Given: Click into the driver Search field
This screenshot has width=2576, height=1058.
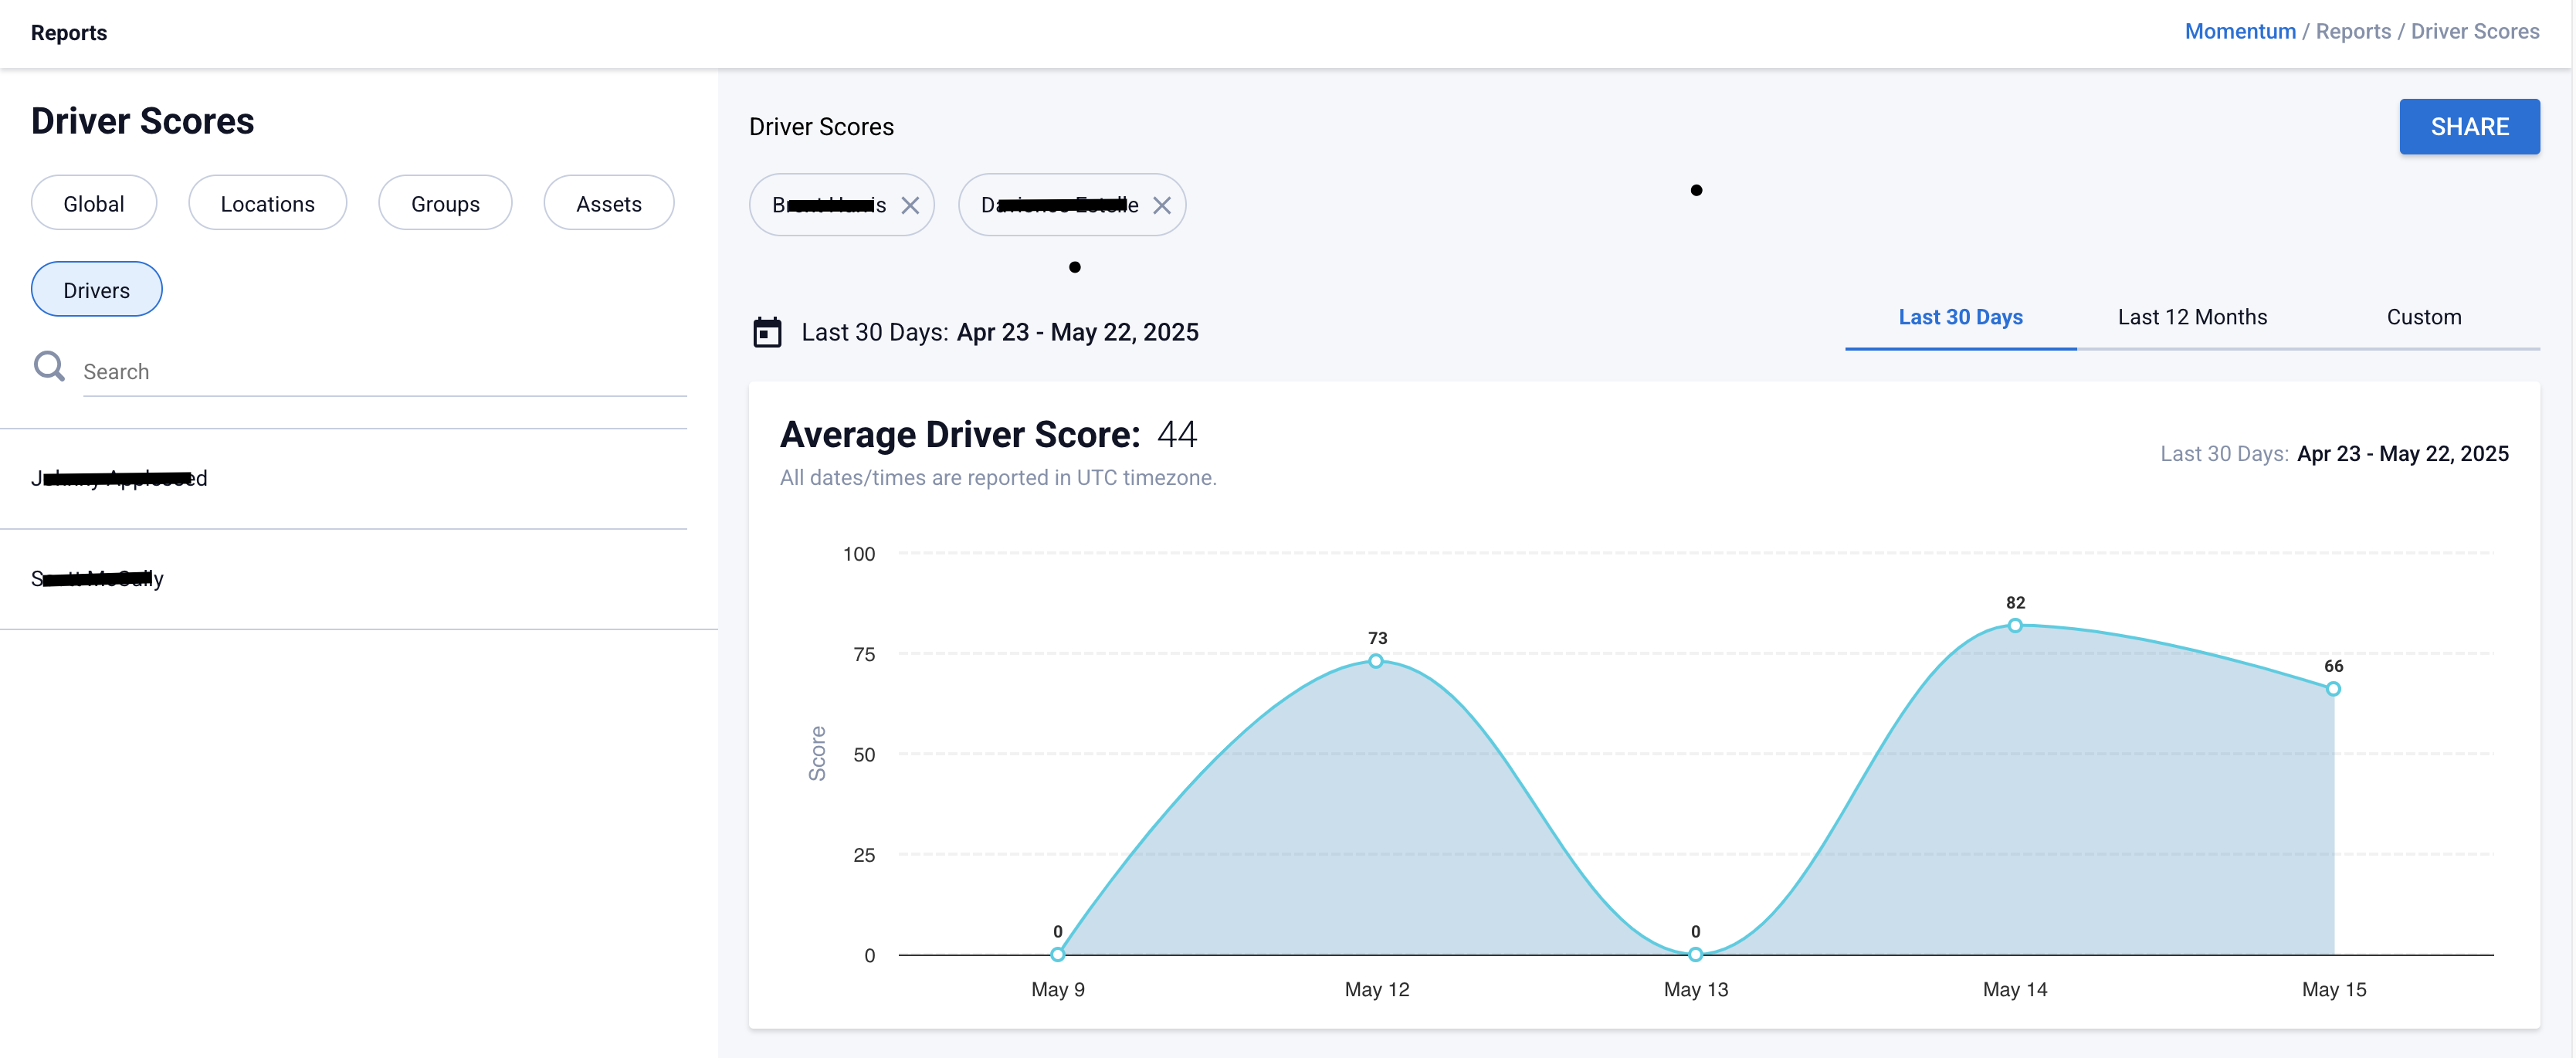Looking at the screenshot, I should [x=384, y=372].
